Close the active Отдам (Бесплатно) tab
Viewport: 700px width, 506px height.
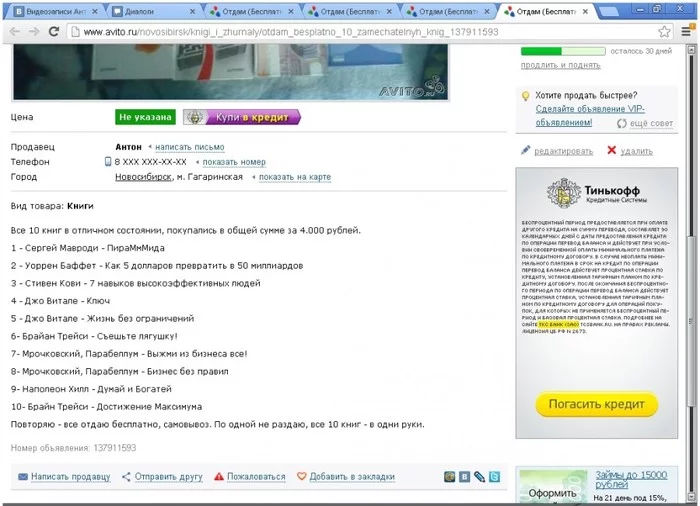[585, 12]
